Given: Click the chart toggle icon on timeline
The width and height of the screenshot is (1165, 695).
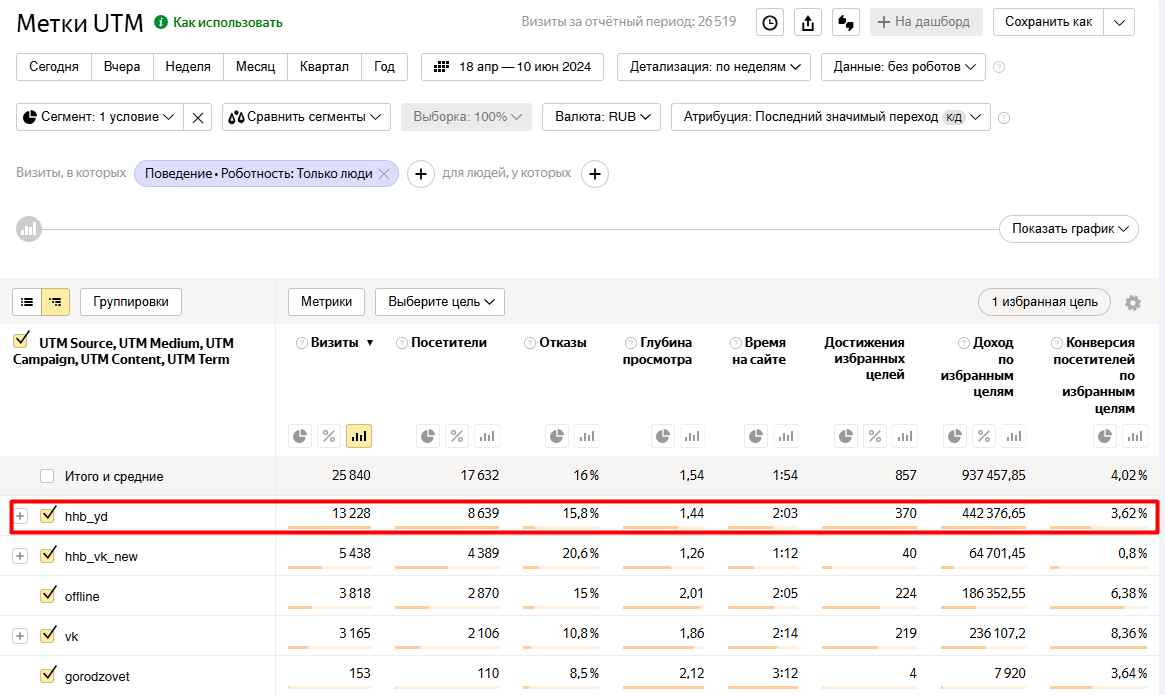Looking at the screenshot, I should pyautogui.click(x=29, y=229).
